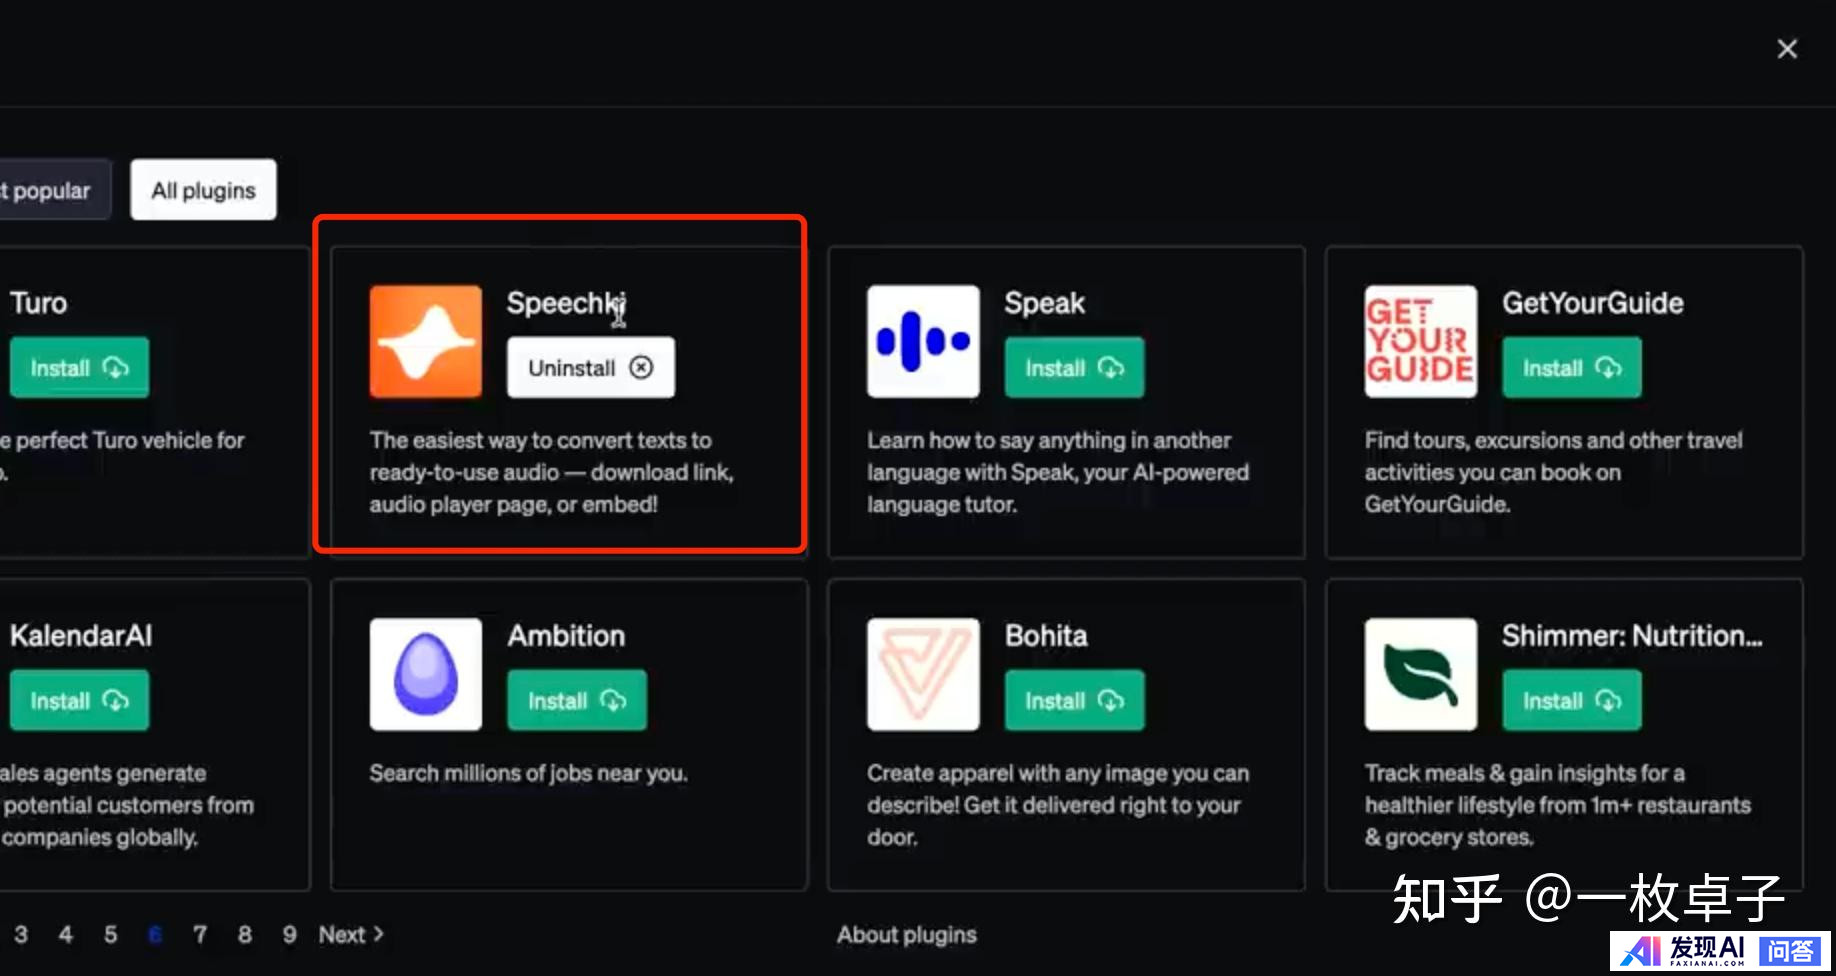Close the plugin store dialog
This screenshot has height=976, width=1836.
click(1787, 49)
